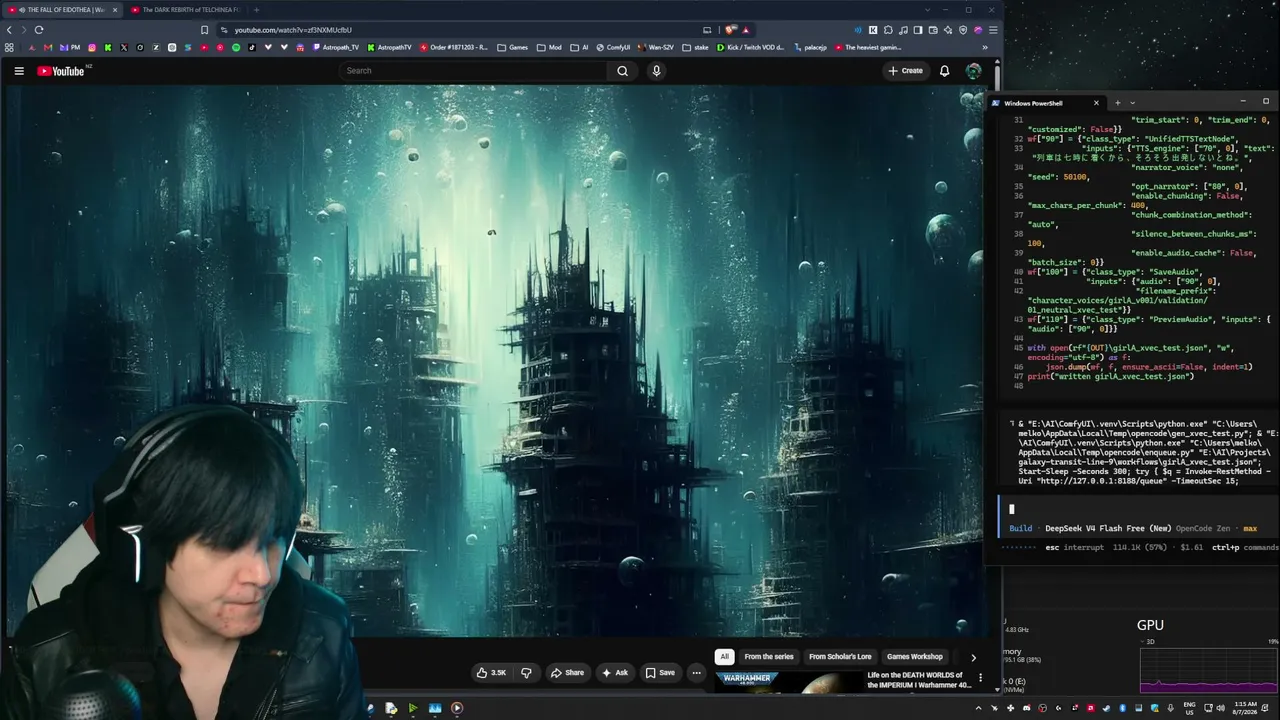Open the stake bookmarks folder
1280x720 pixels.
(695, 47)
